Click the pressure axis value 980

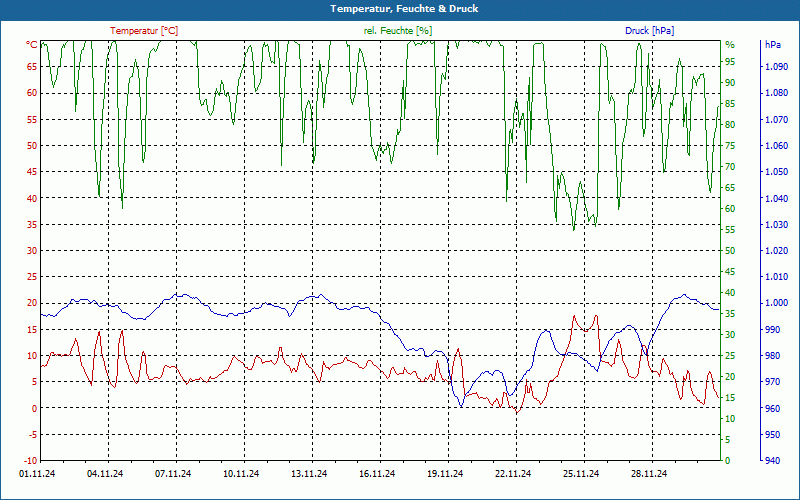772,356
